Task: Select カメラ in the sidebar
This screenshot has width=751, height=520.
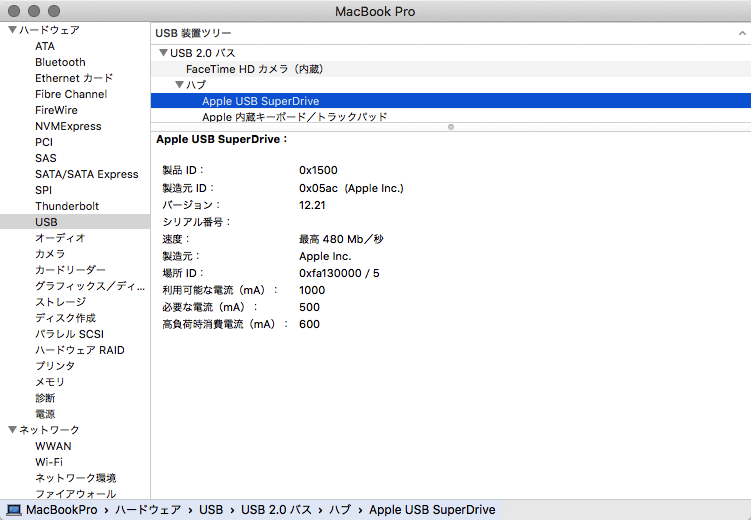Action: pyautogui.click(x=50, y=254)
